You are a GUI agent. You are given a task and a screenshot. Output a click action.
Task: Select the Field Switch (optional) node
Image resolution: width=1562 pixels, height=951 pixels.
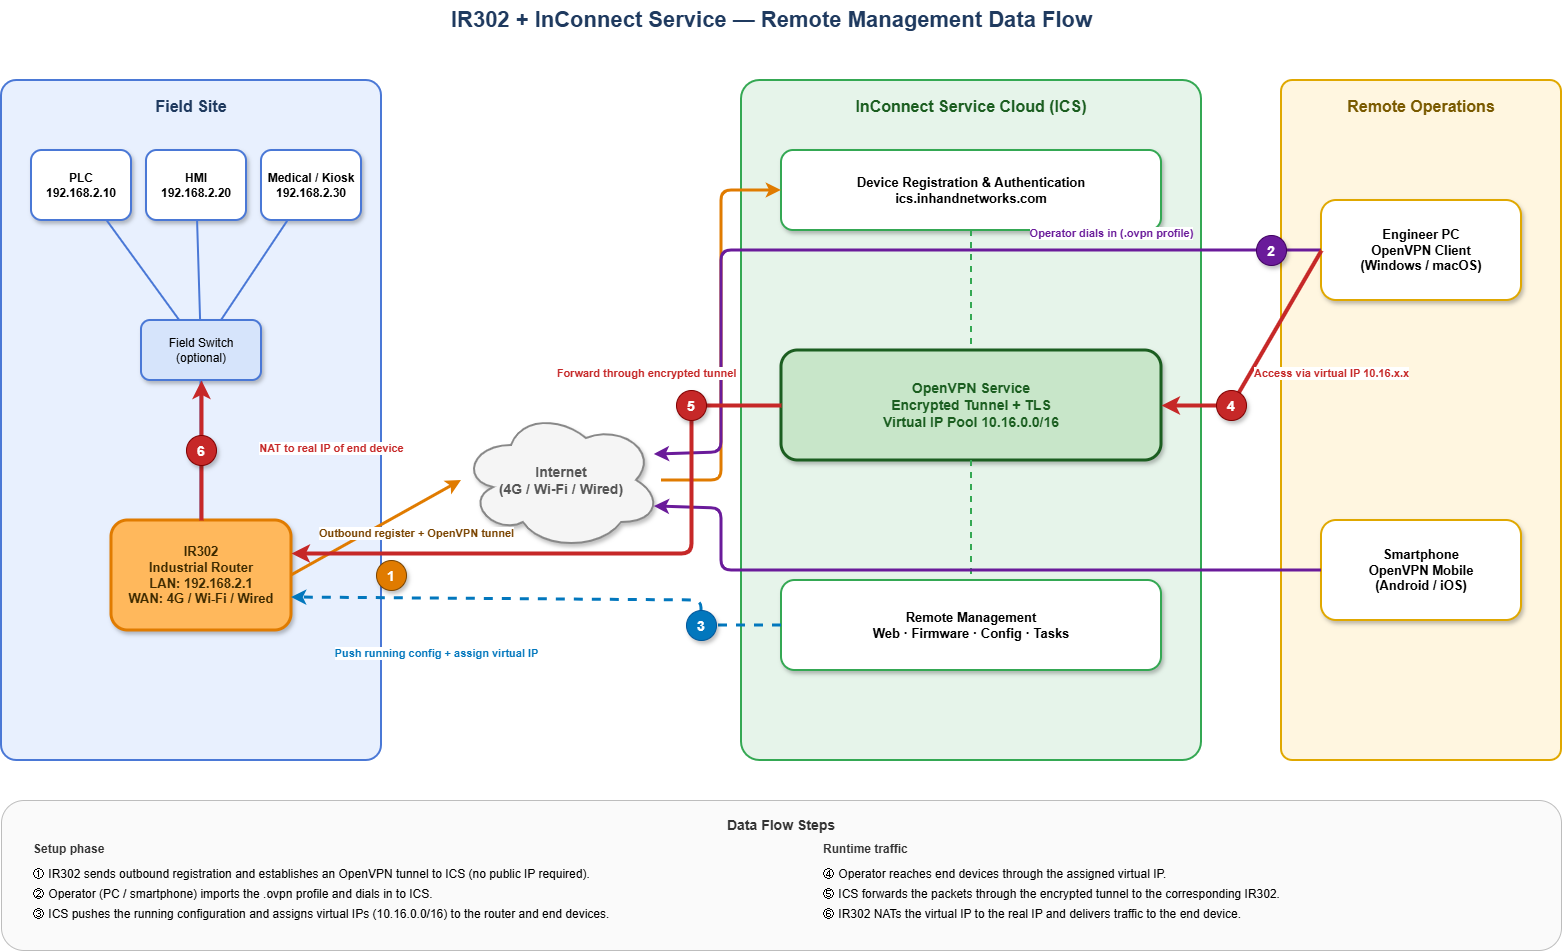pyautogui.click(x=201, y=350)
